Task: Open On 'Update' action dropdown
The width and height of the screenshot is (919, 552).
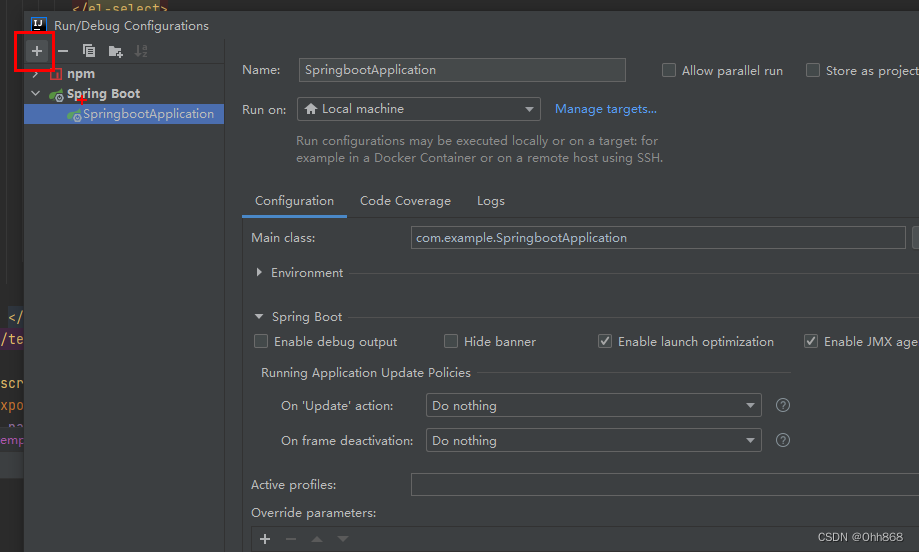Action: (x=593, y=405)
